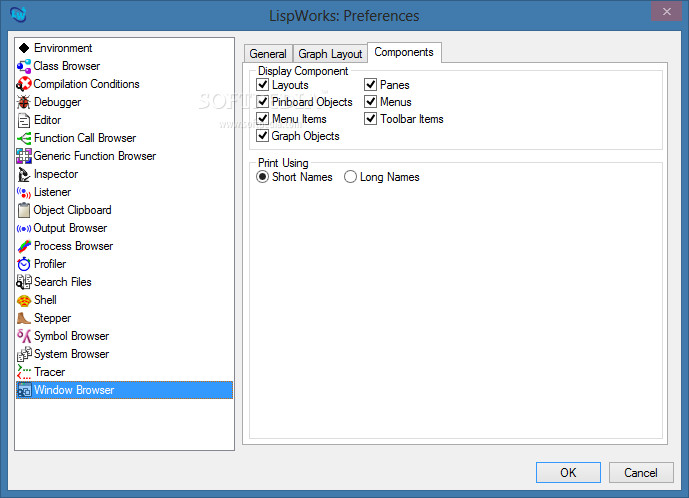Open the Listener preferences label
The height and width of the screenshot is (498, 689).
tap(52, 192)
